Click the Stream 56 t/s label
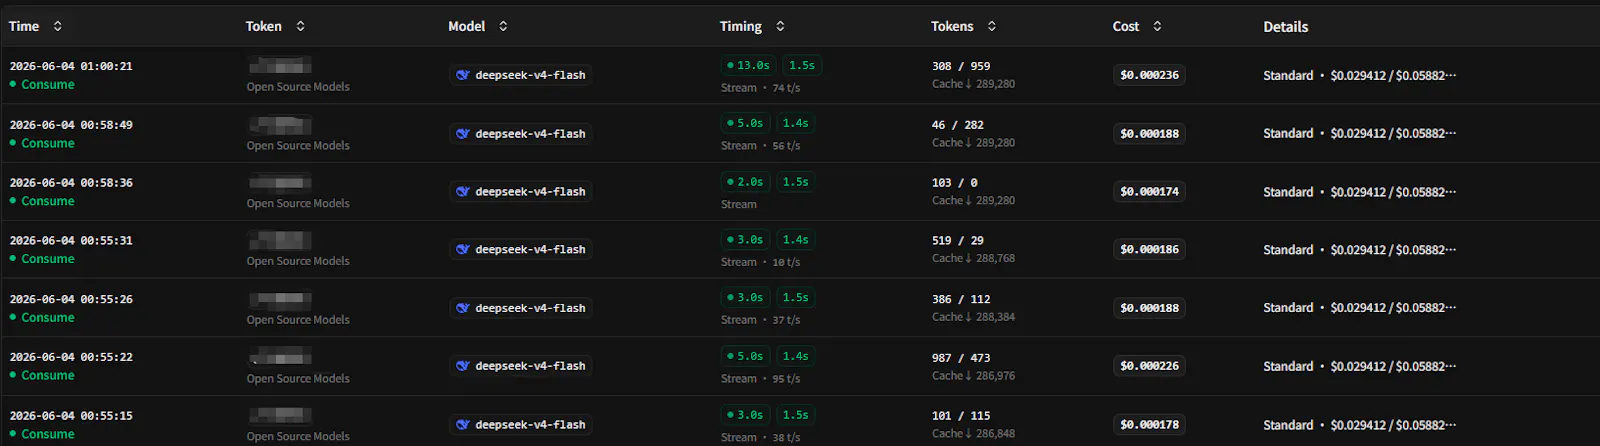1600x446 pixels. tap(761, 146)
